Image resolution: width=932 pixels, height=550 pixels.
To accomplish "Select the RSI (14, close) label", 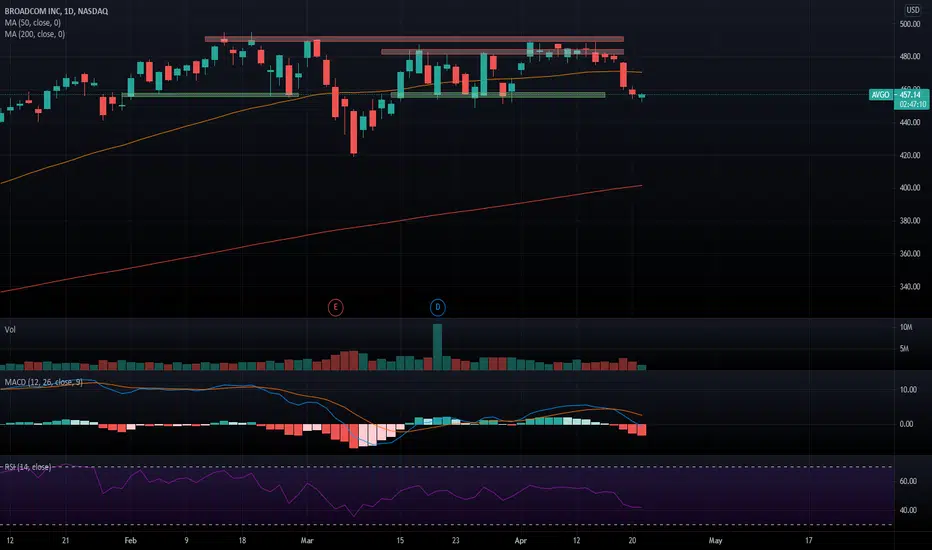I will click(x=28, y=467).
